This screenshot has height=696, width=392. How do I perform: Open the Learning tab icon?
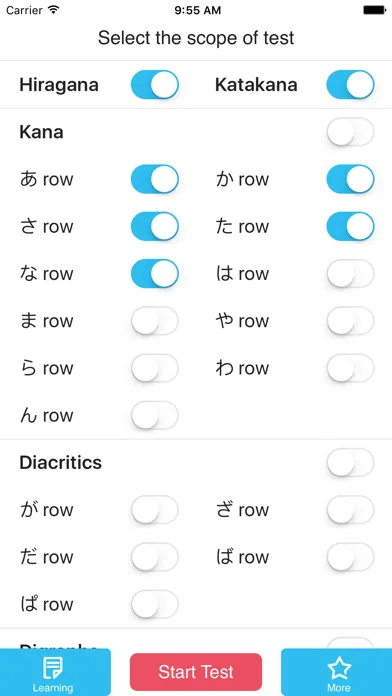pyautogui.click(x=53, y=668)
